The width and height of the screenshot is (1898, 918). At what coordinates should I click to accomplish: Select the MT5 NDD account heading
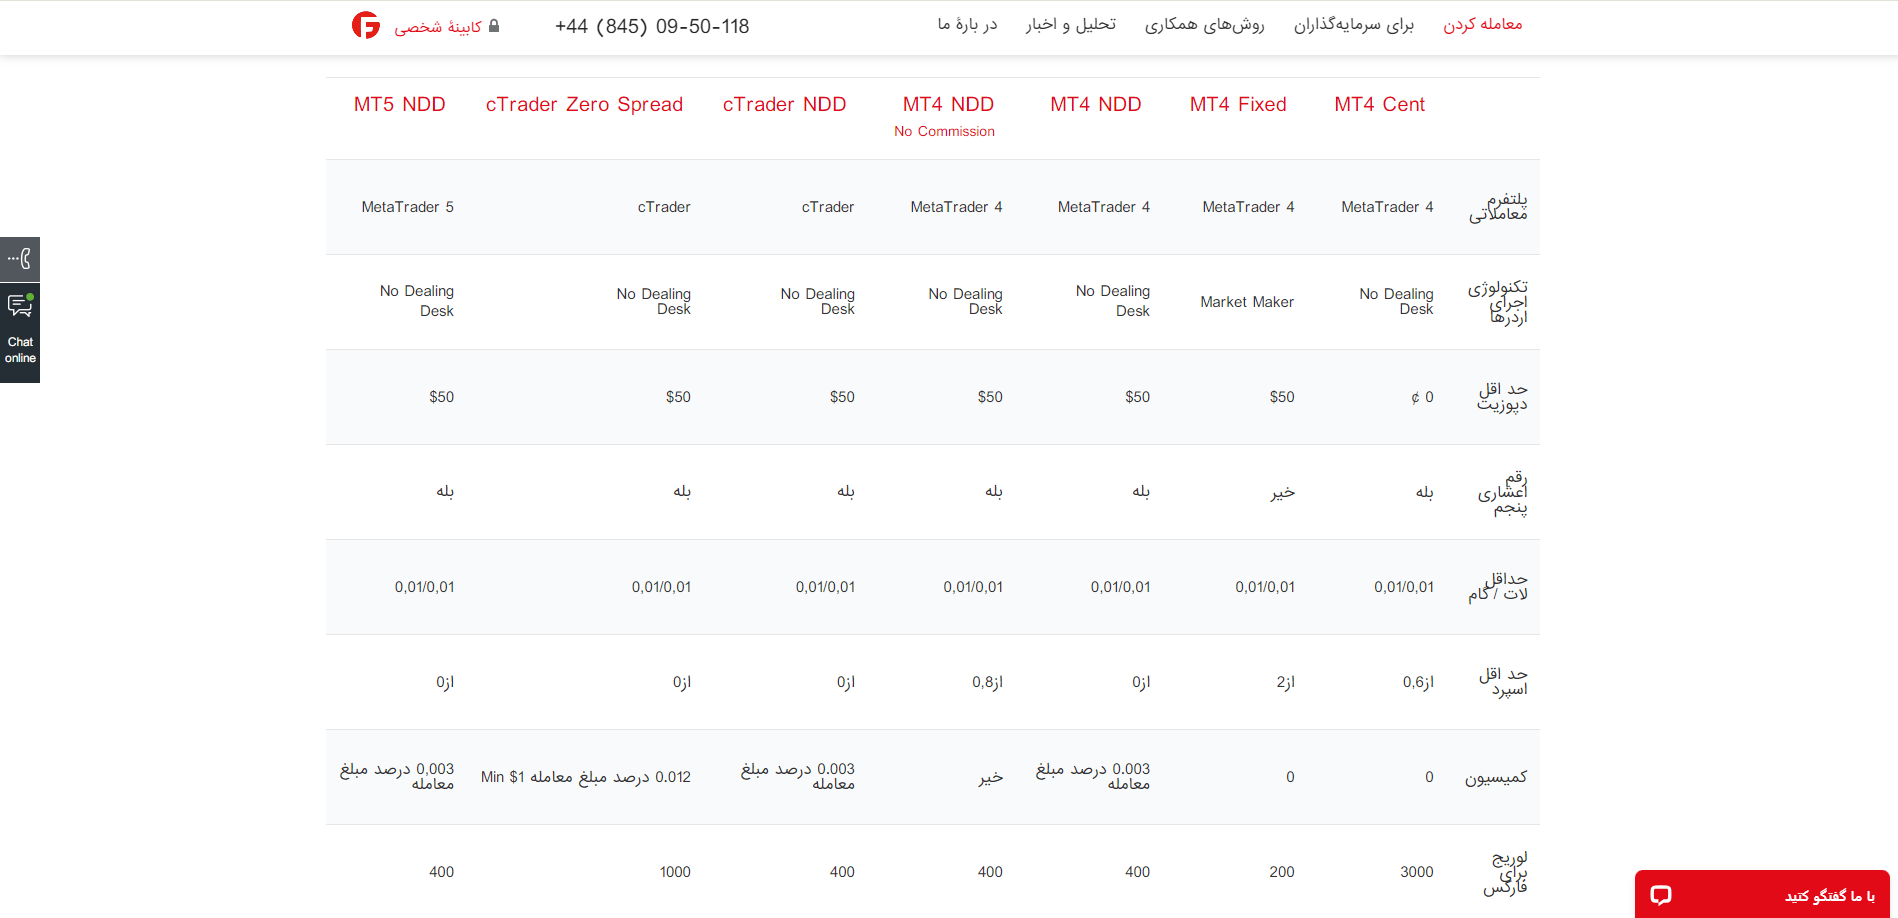click(400, 105)
